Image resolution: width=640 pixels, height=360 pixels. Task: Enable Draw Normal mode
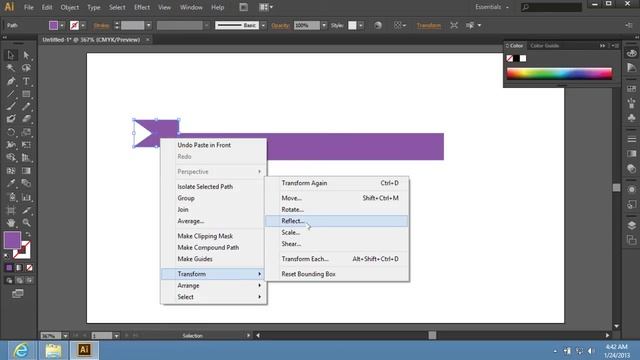9,280
